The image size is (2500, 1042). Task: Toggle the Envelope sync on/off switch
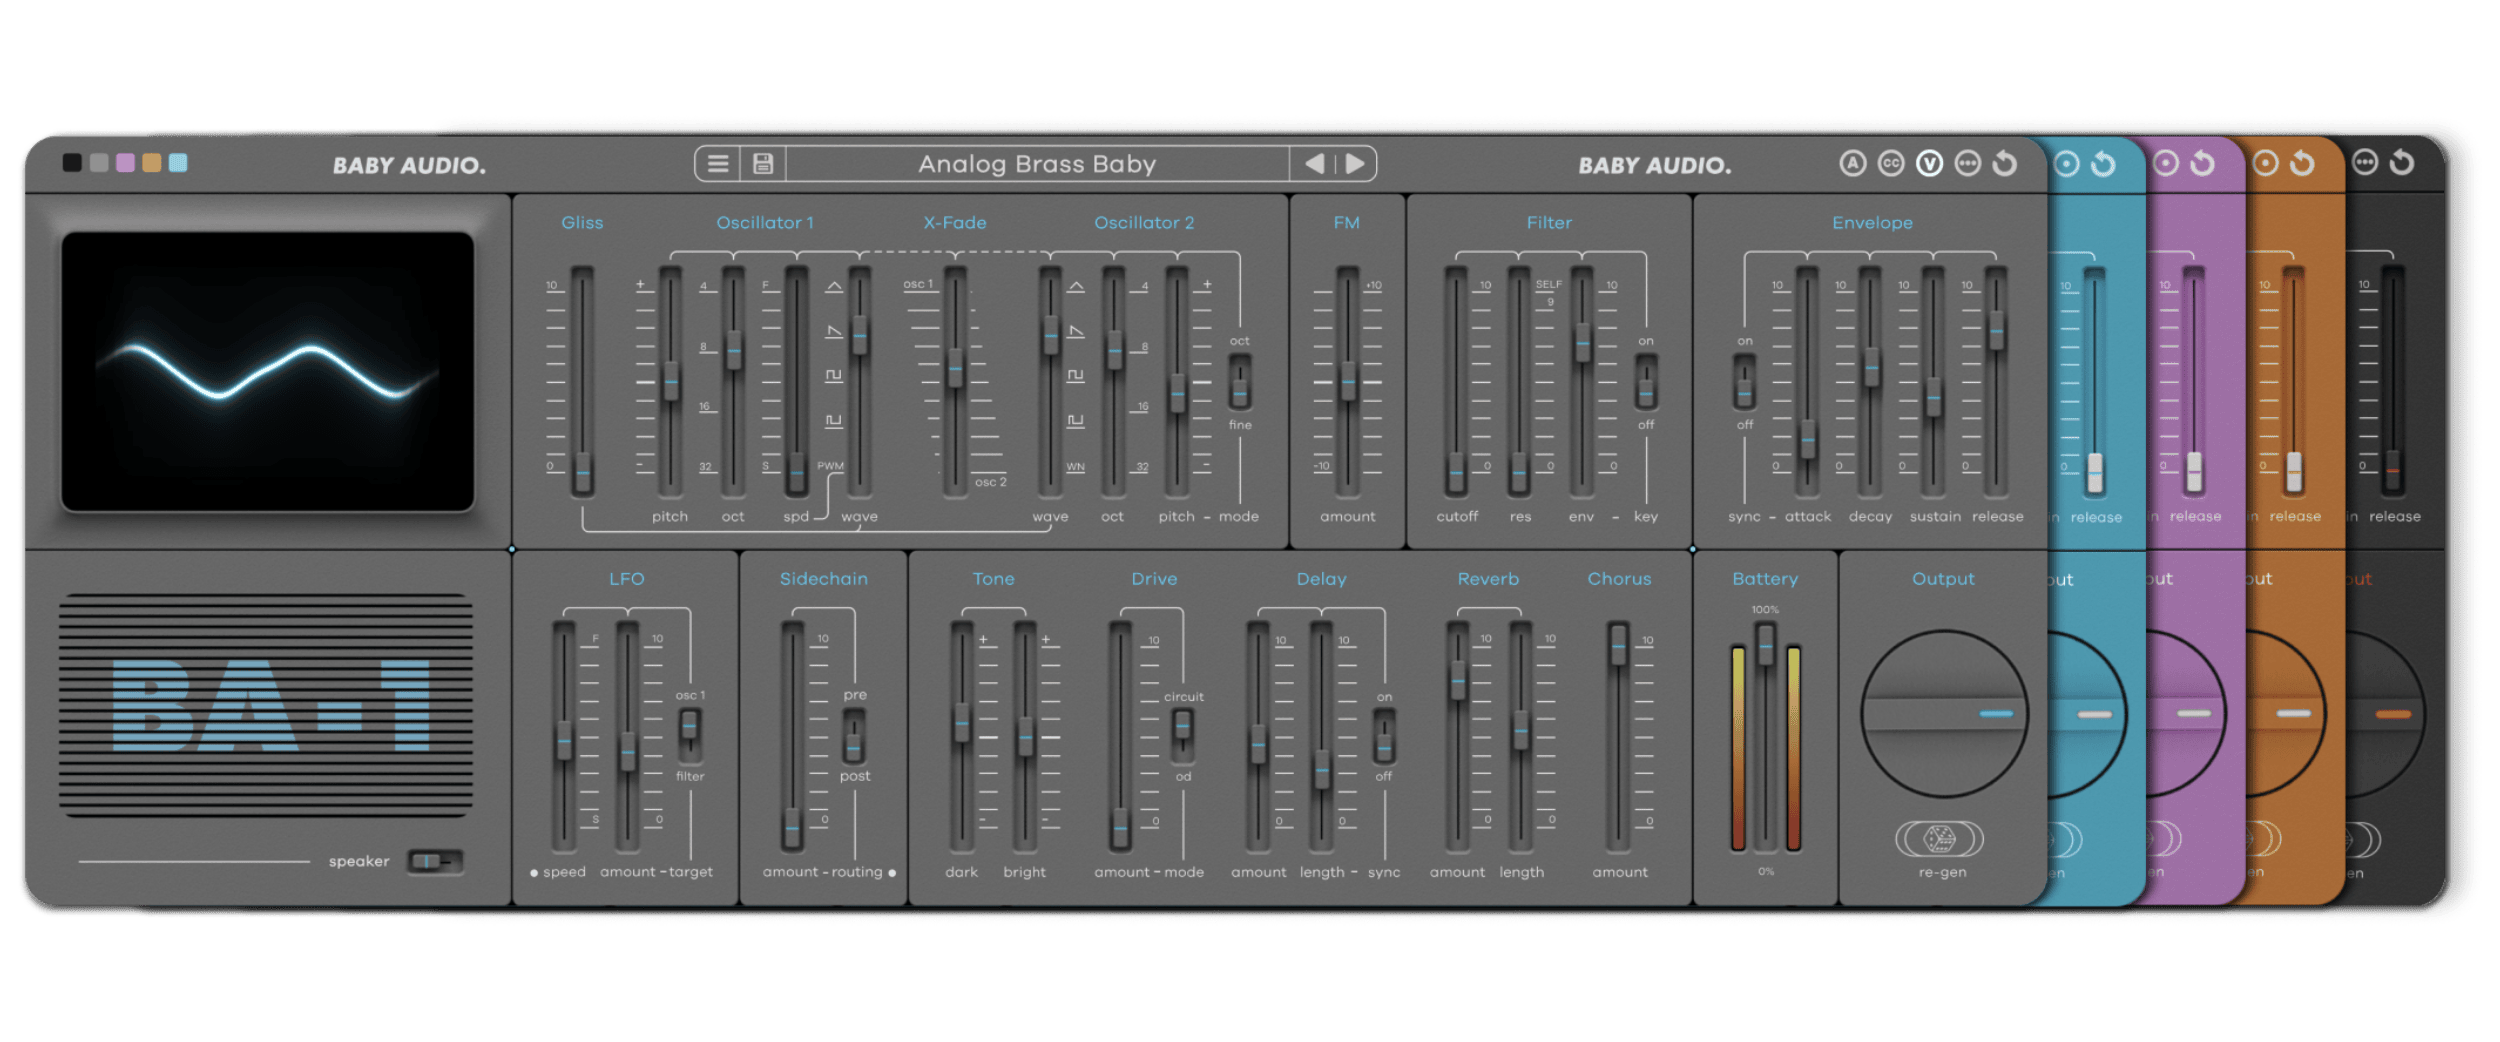click(1744, 384)
